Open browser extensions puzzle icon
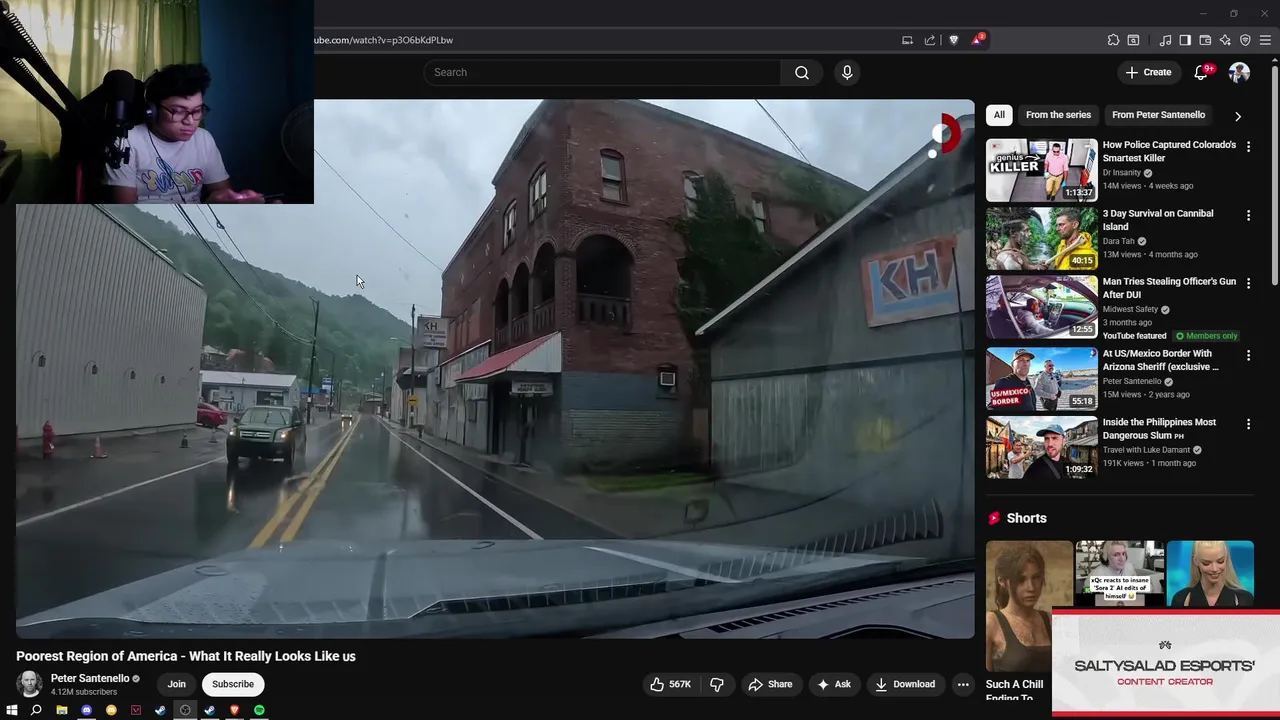Image resolution: width=1280 pixels, height=720 pixels. 1113,40
